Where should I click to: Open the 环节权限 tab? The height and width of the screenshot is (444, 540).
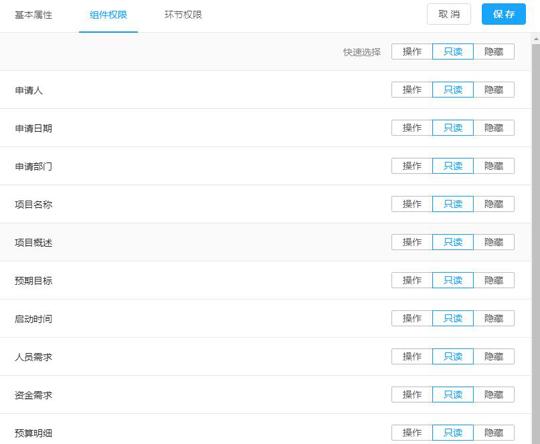click(183, 15)
